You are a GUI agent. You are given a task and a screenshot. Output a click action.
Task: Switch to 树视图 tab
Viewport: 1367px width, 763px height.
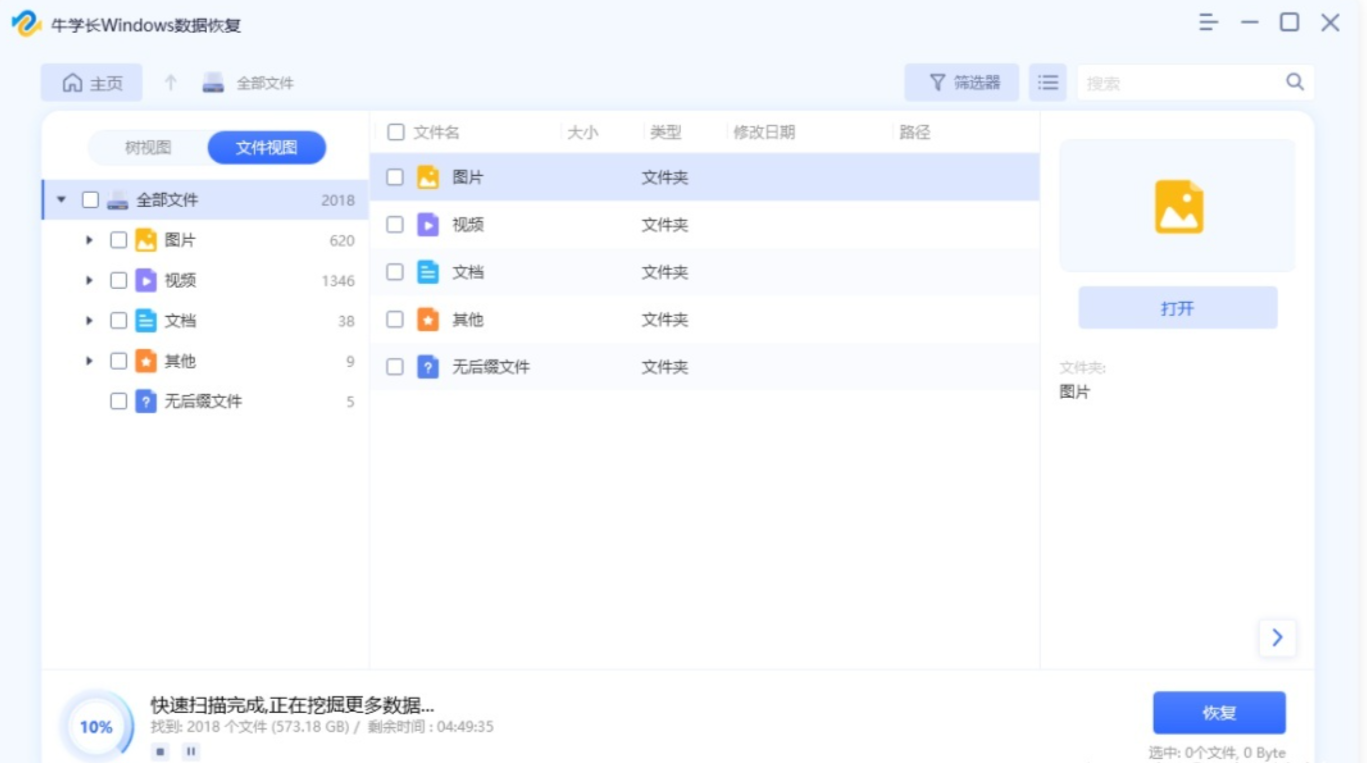[148, 148]
